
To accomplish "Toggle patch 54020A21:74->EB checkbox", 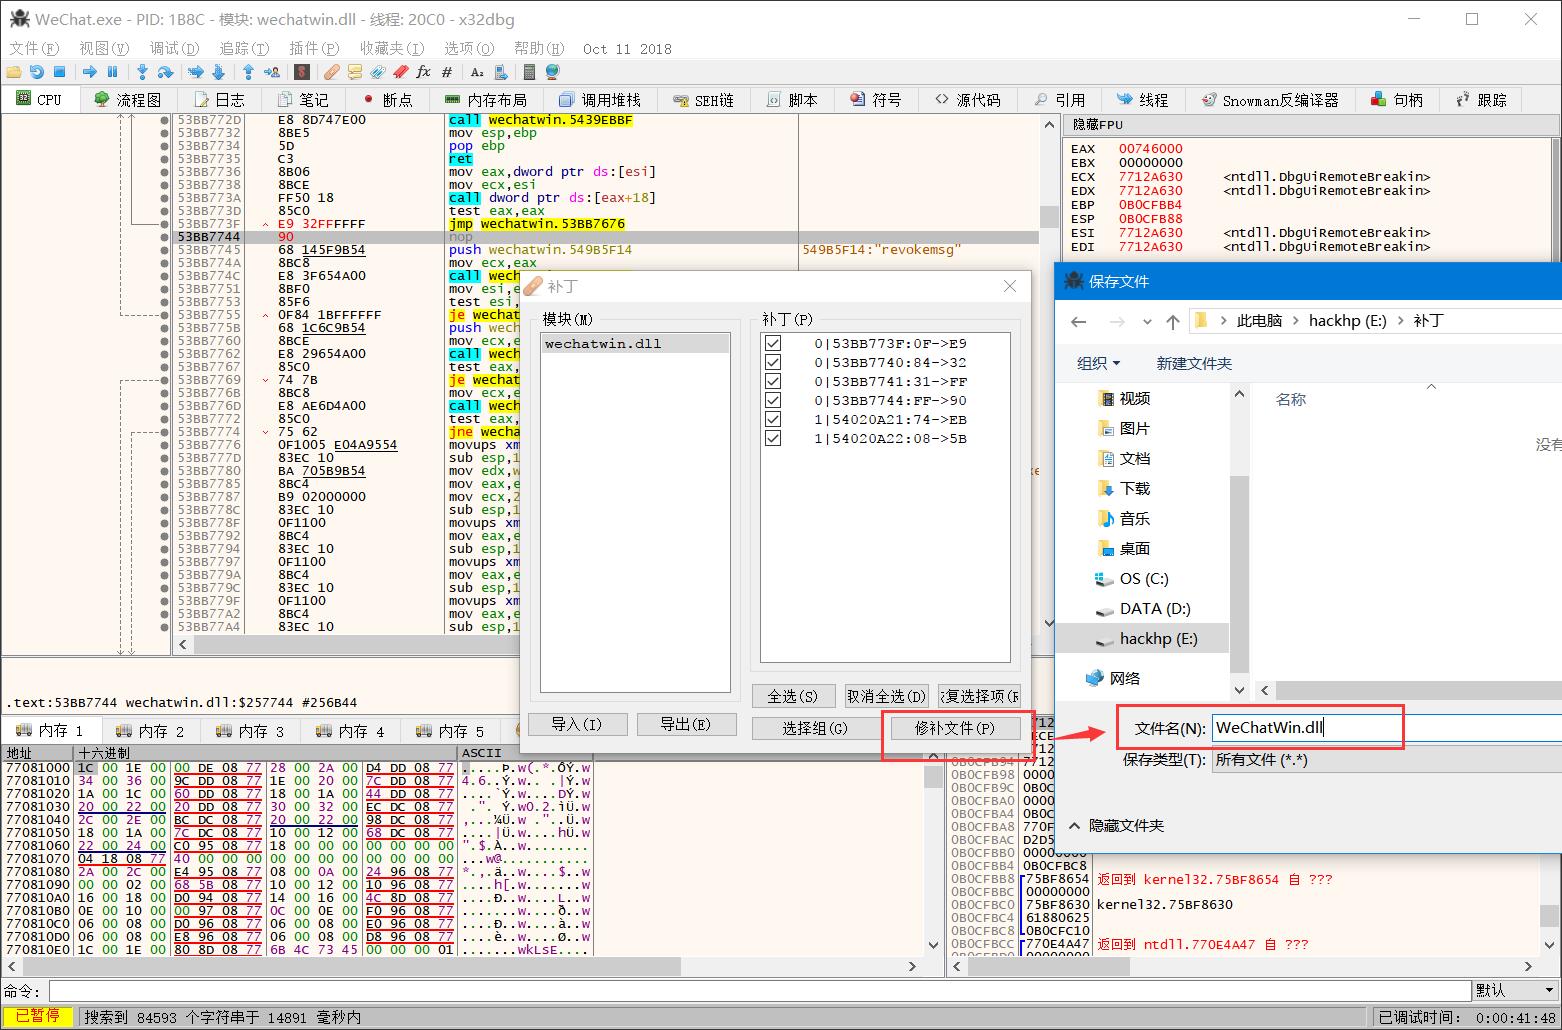I will pos(772,419).
